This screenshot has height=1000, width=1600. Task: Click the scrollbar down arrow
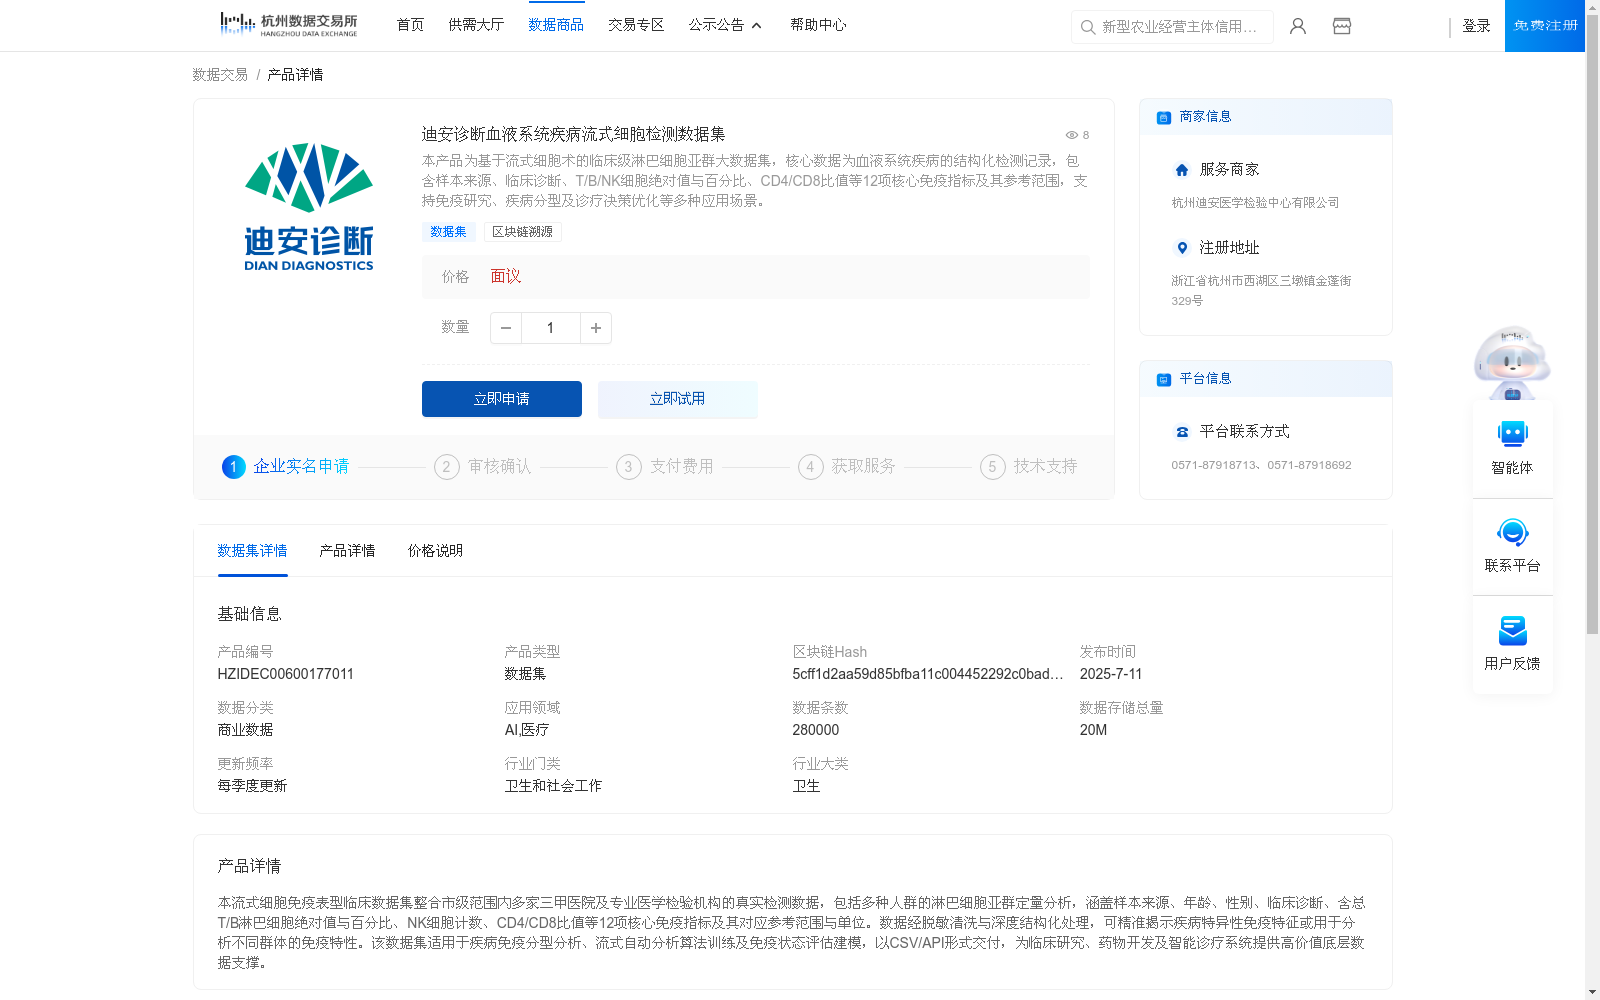tap(1593, 992)
